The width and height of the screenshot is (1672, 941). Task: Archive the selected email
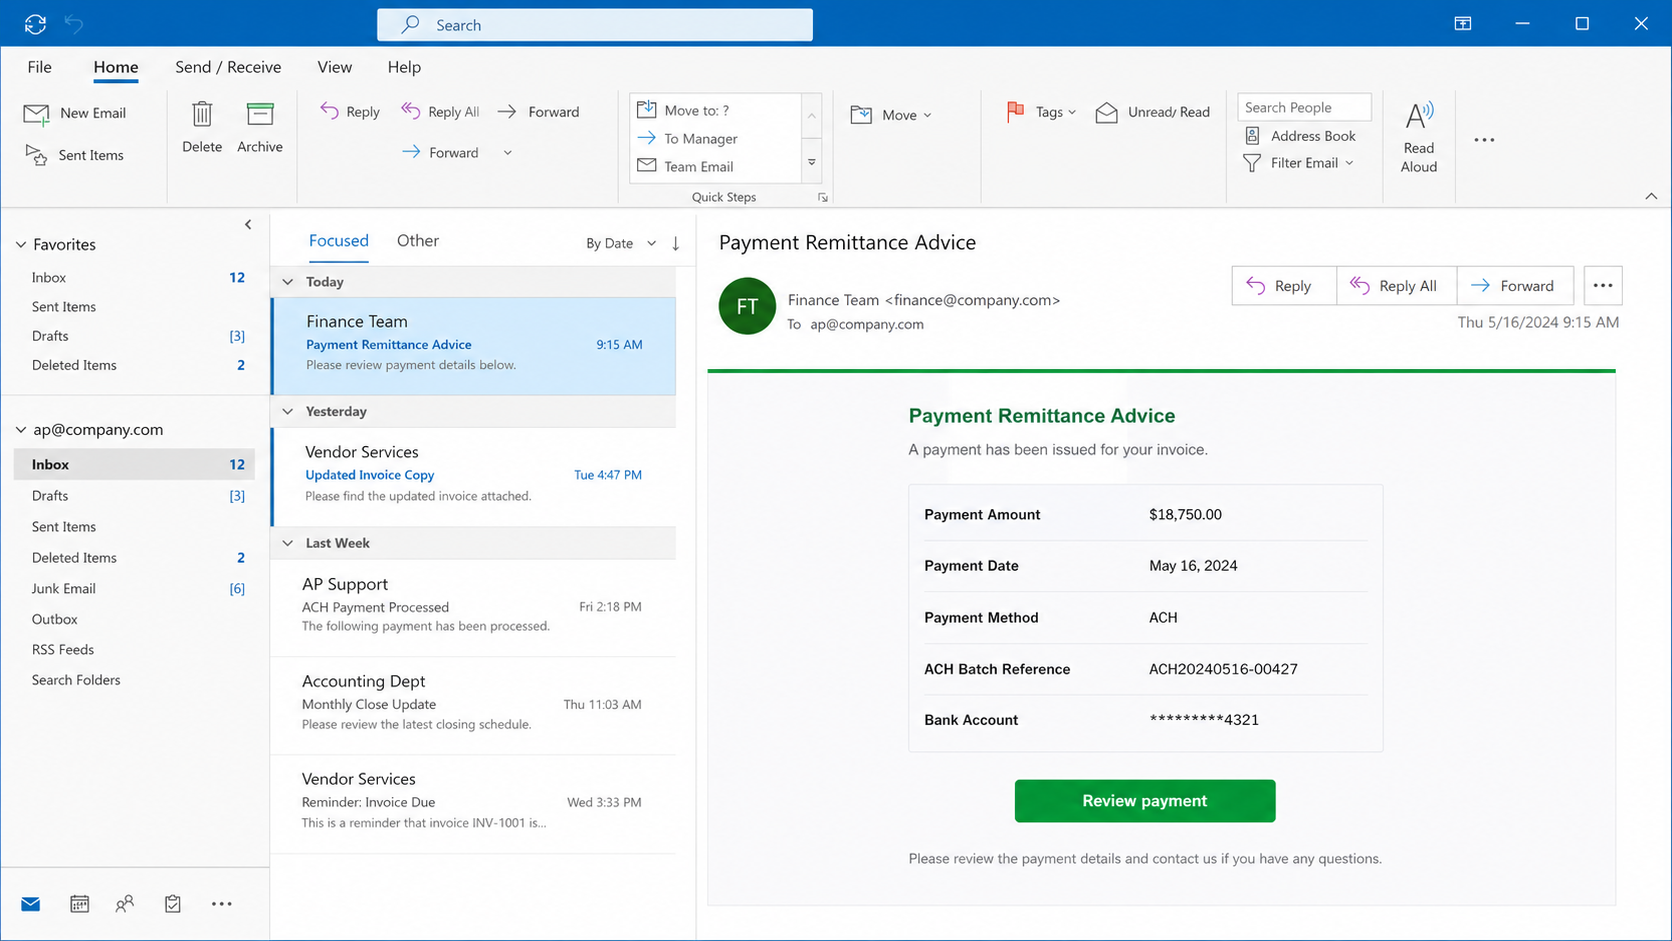(x=260, y=127)
